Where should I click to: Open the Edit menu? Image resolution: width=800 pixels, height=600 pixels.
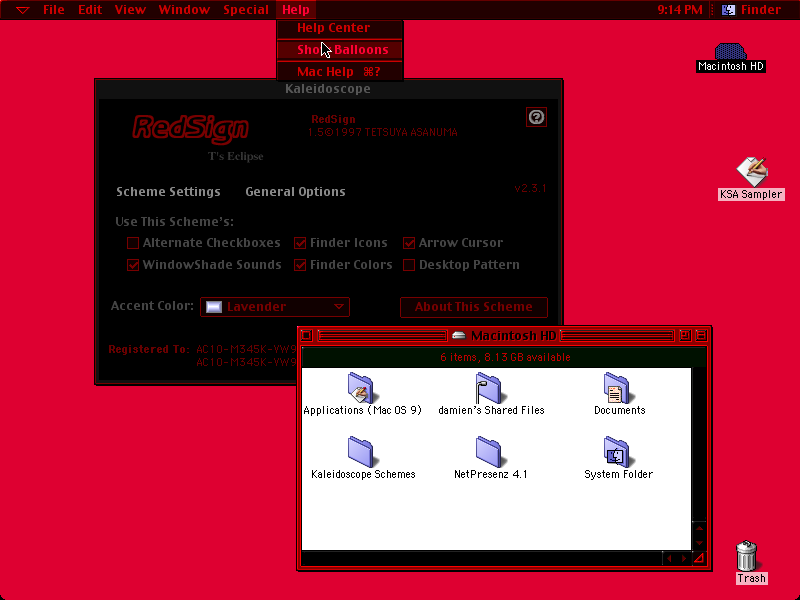(90, 10)
